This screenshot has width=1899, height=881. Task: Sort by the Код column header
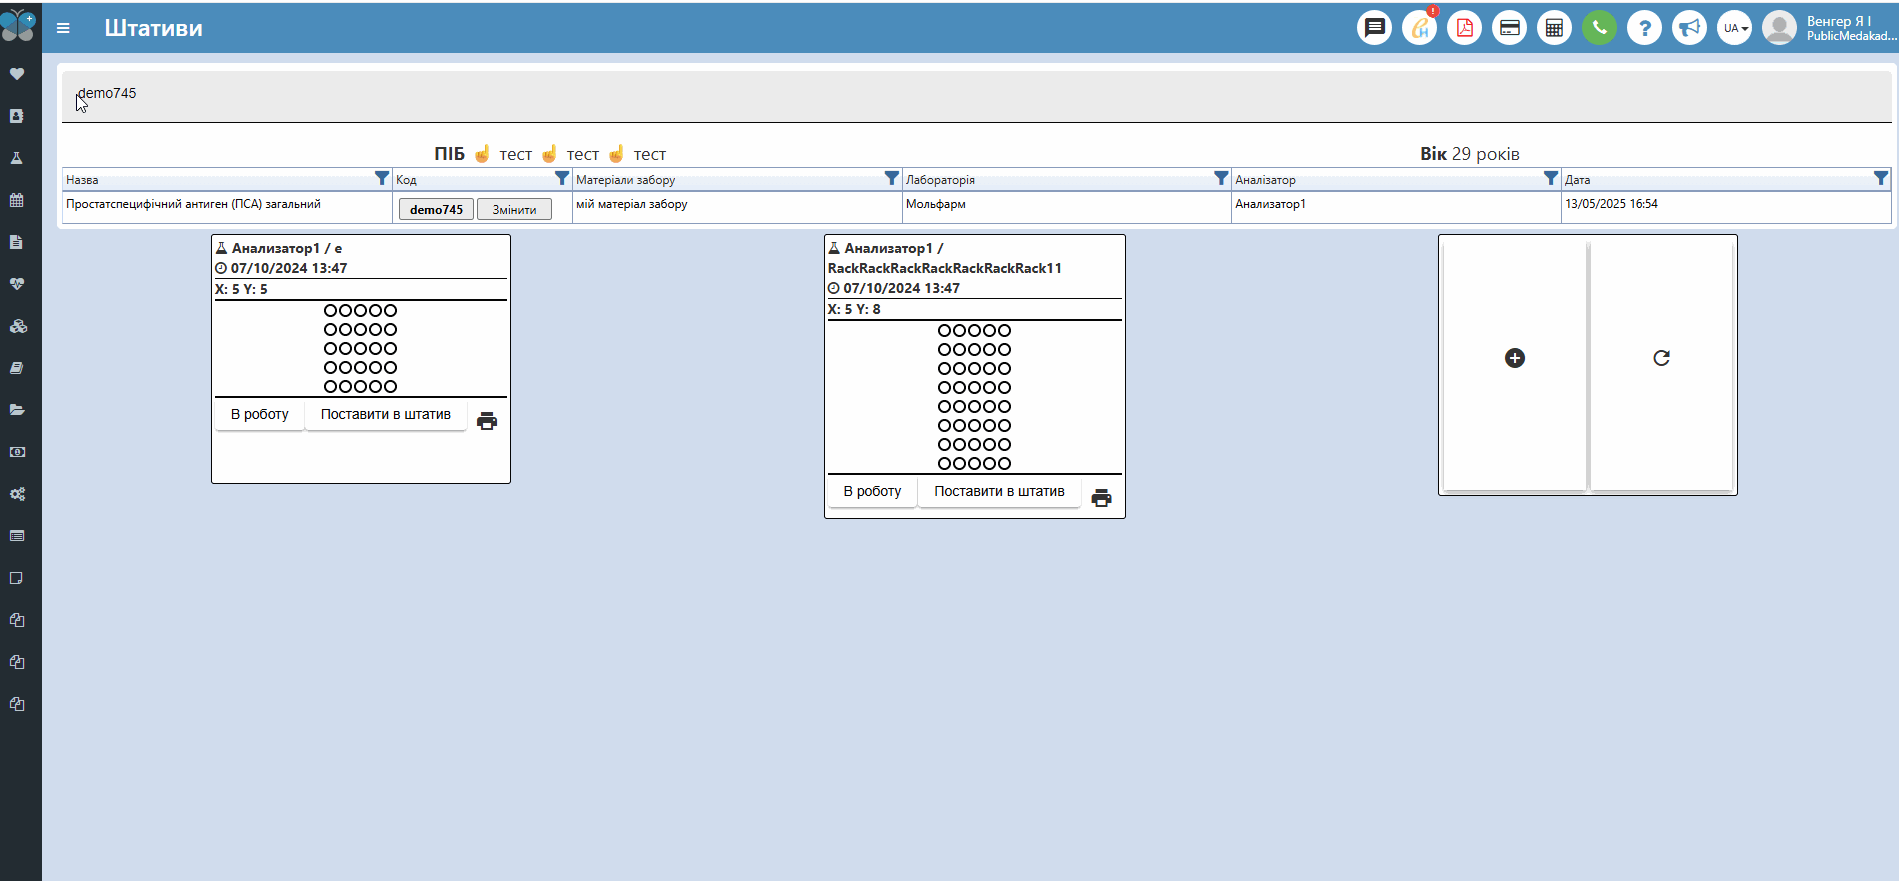(406, 180)
